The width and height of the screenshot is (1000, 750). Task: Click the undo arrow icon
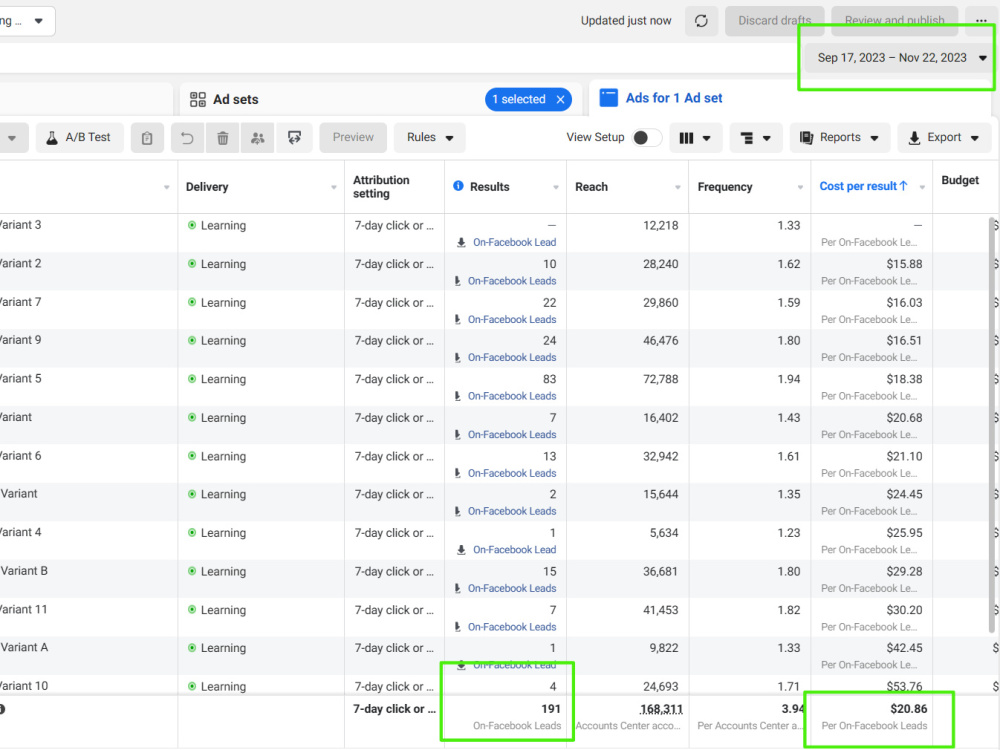click(187, 138)
